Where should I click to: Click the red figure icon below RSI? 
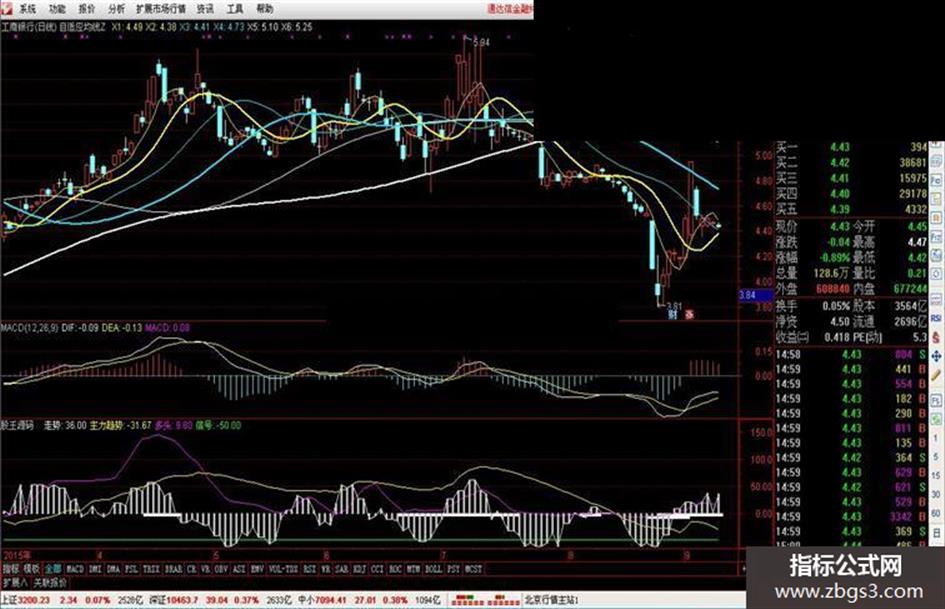(x=936, y=337)
